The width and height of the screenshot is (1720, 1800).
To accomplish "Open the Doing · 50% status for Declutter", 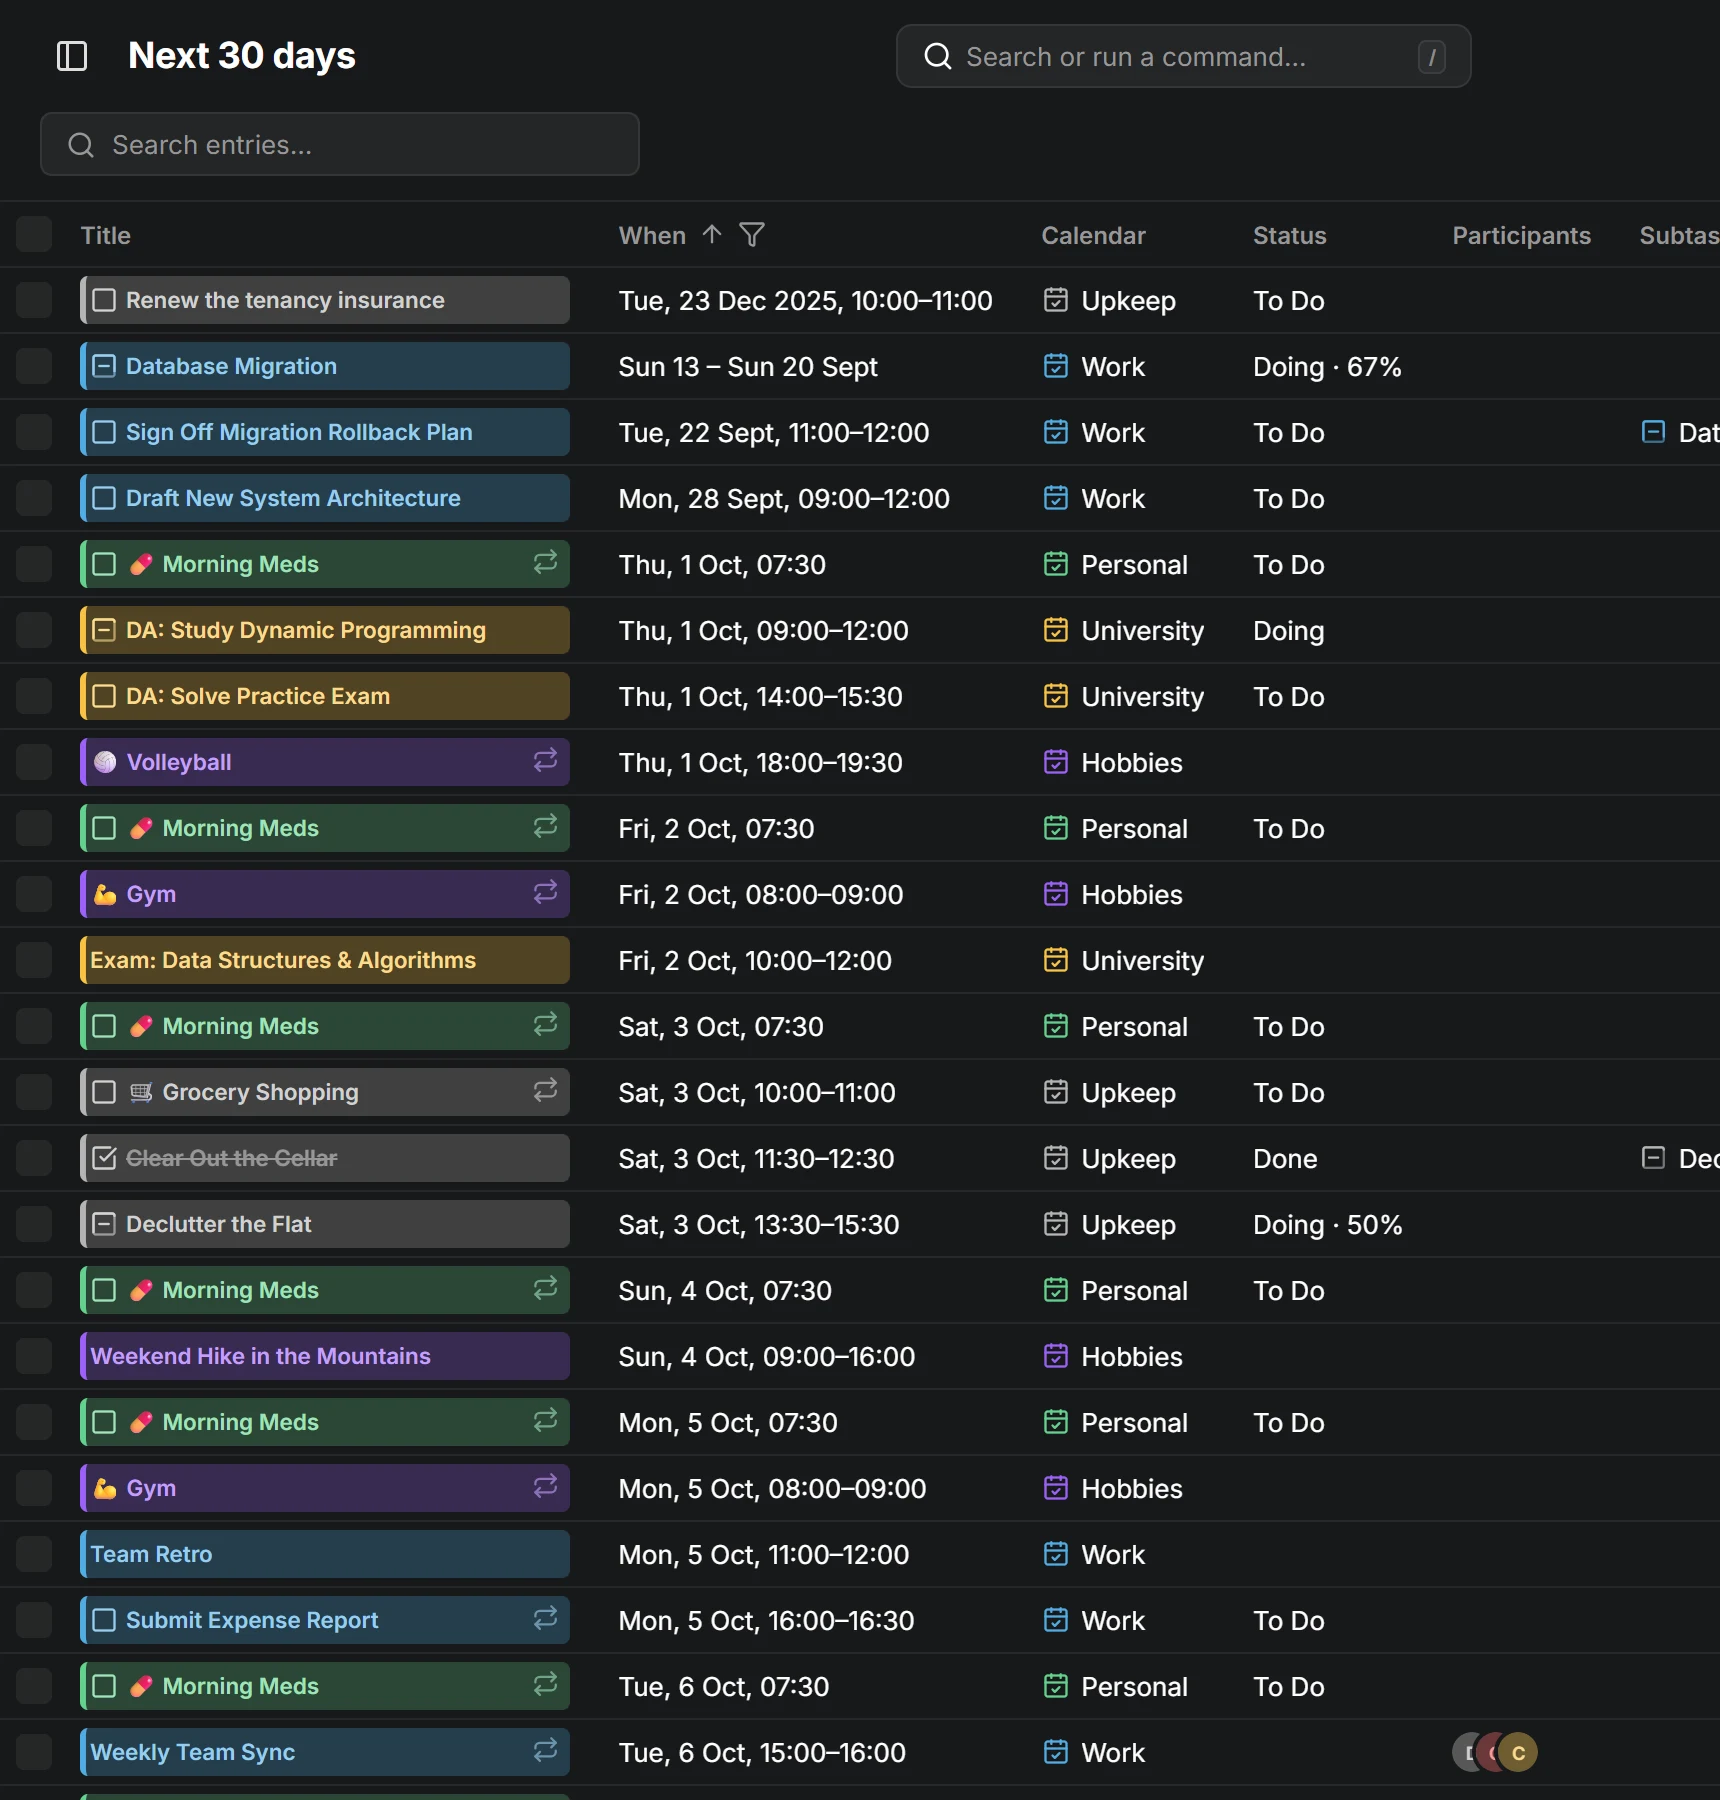I will pyautogui.click(x=1327, y=1225).
